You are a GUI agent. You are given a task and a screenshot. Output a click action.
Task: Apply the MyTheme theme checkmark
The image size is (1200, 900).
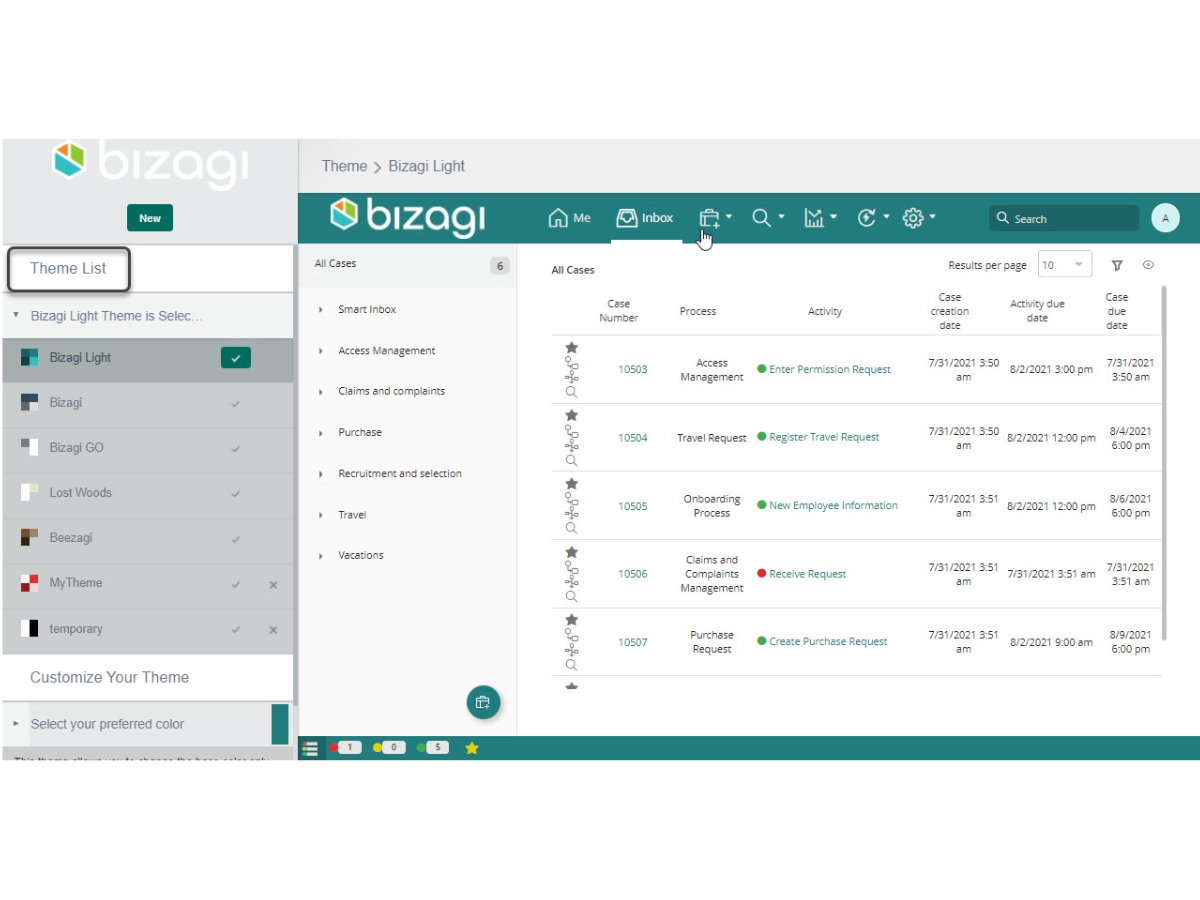point(236,585)
